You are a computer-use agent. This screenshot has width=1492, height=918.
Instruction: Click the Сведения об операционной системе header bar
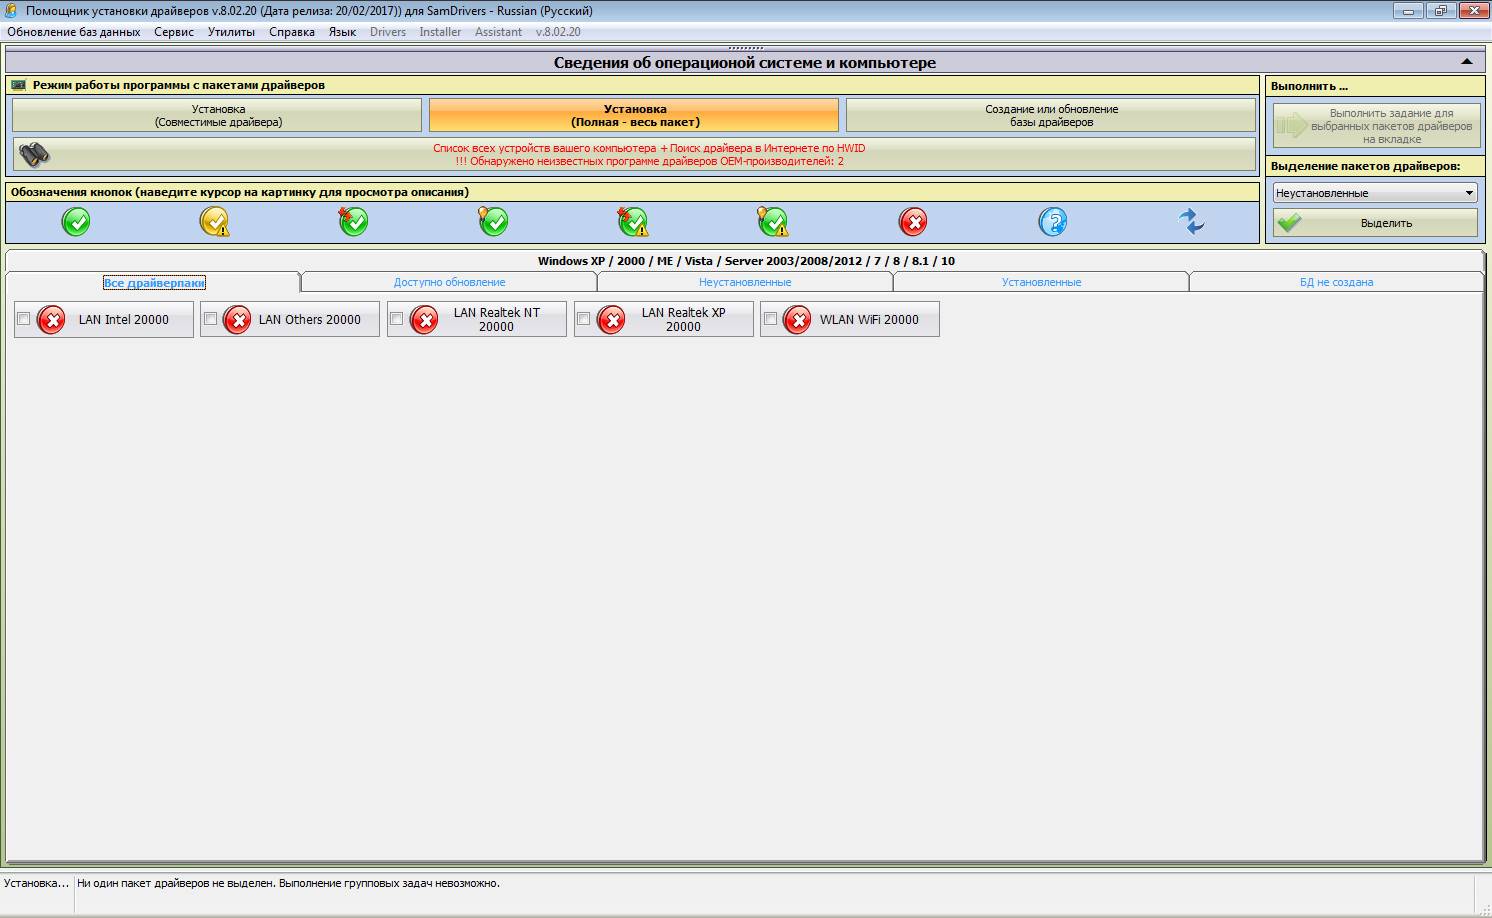[x=745, y=62]
